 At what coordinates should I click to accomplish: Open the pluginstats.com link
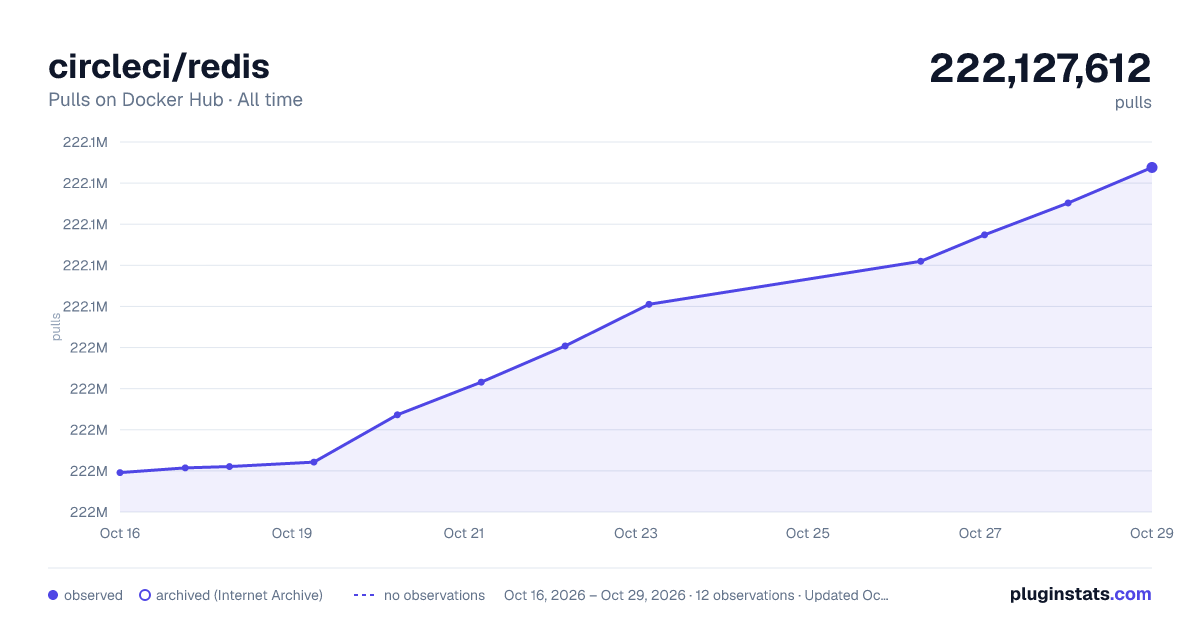pyautogui.click(x=1080, y=594)
